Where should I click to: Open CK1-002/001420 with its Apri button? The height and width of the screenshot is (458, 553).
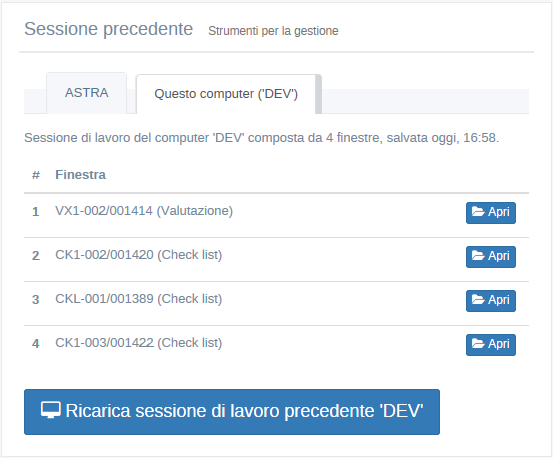click(x=491, y=257)
